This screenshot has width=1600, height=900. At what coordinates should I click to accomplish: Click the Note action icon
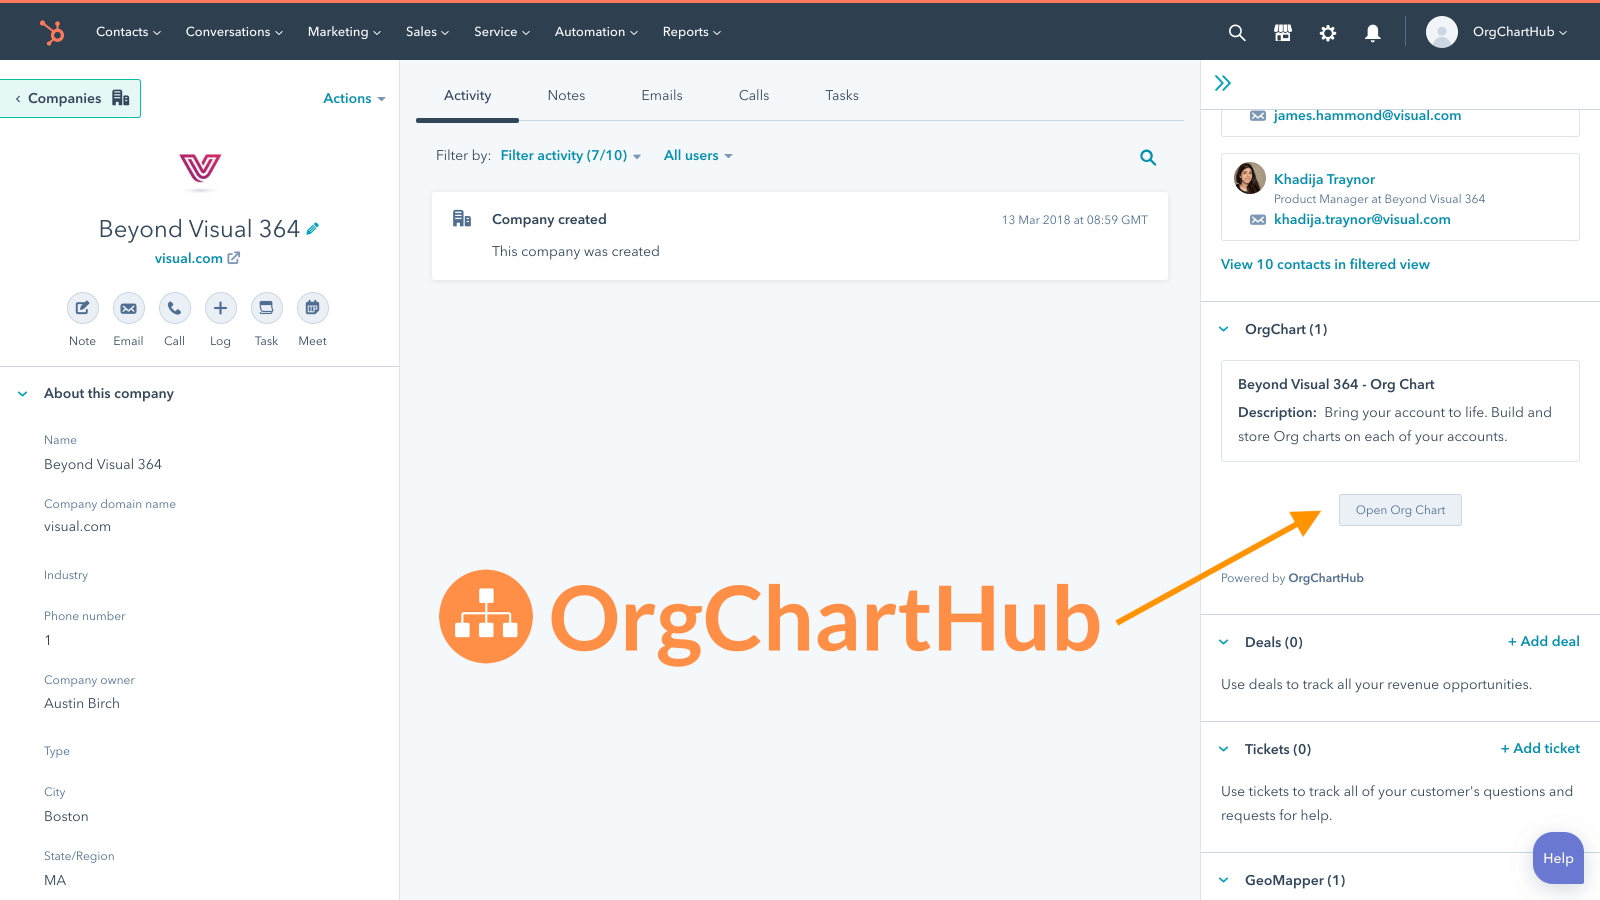point(83,308)
